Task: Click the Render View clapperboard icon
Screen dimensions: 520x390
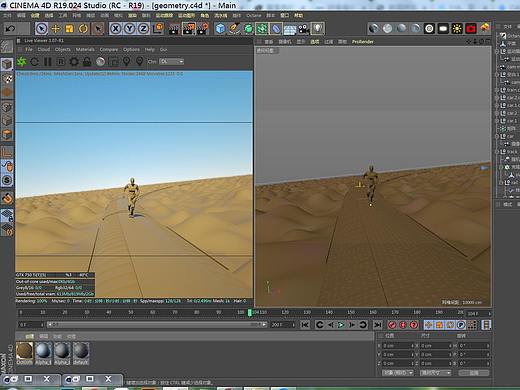Action: (174, 29)
